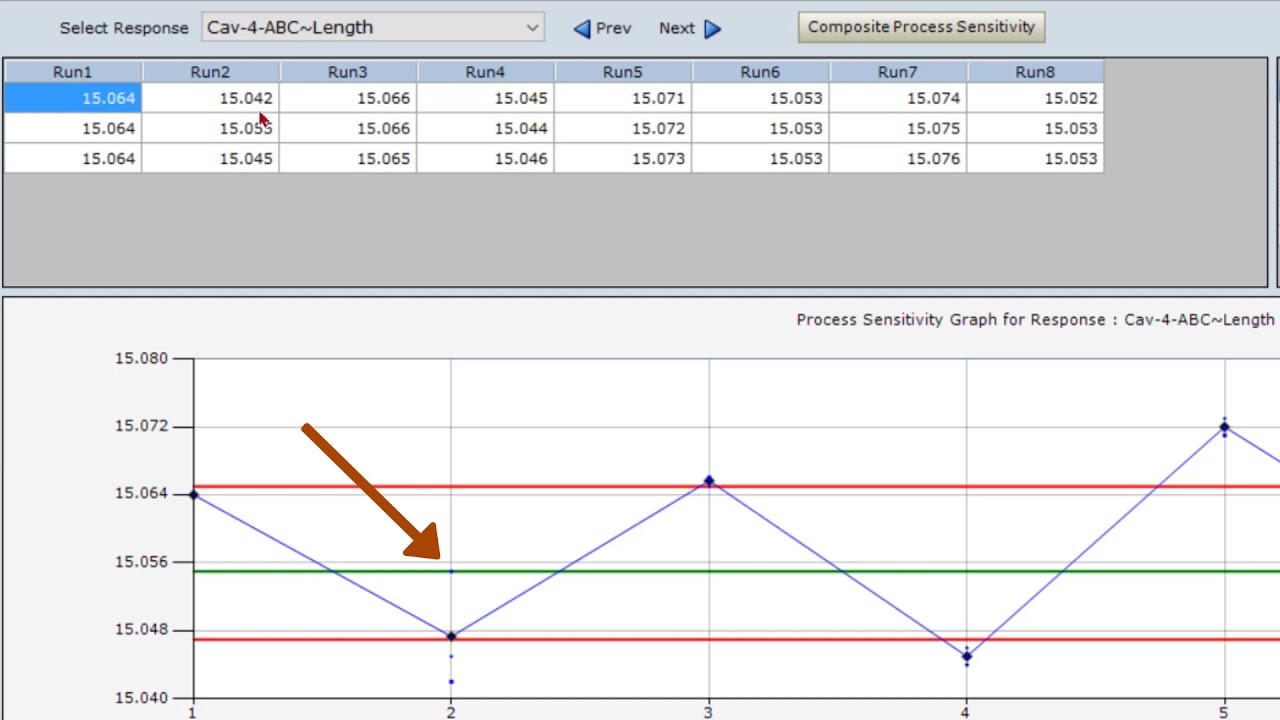
Task: Click Run3 cell value 15.065
Action: click(348, 158)
